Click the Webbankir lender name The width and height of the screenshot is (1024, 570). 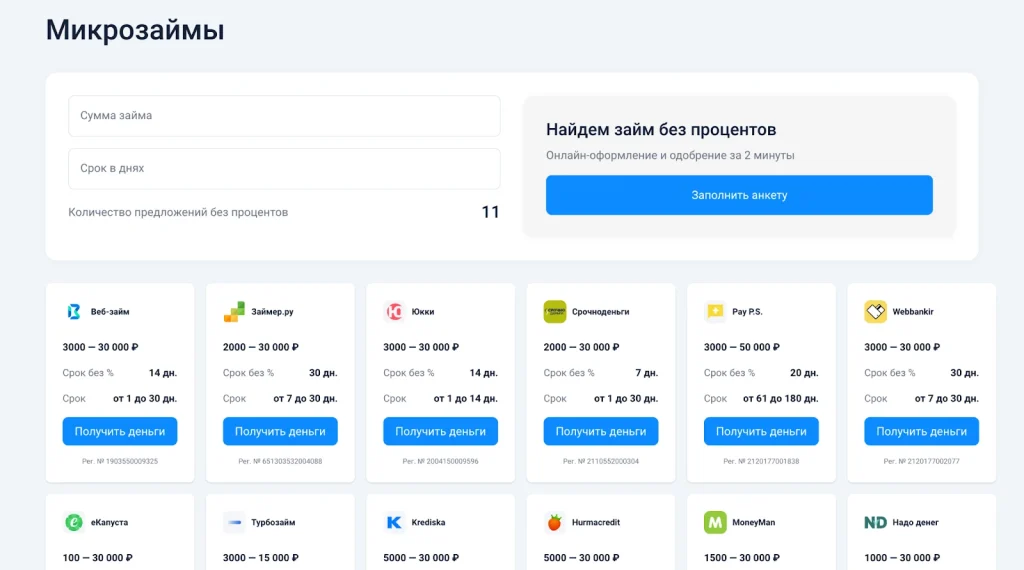(x=913, y=311)
